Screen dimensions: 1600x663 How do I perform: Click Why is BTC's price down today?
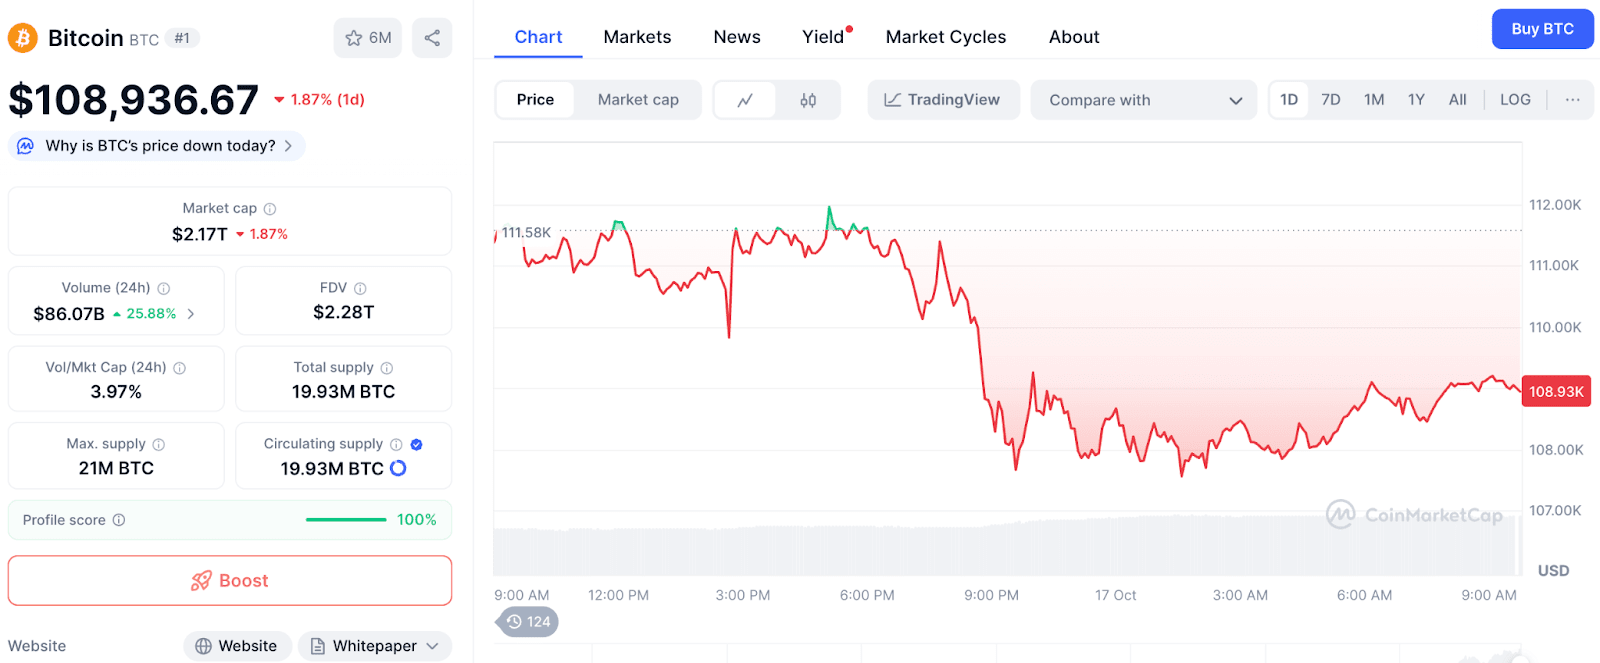160,146
